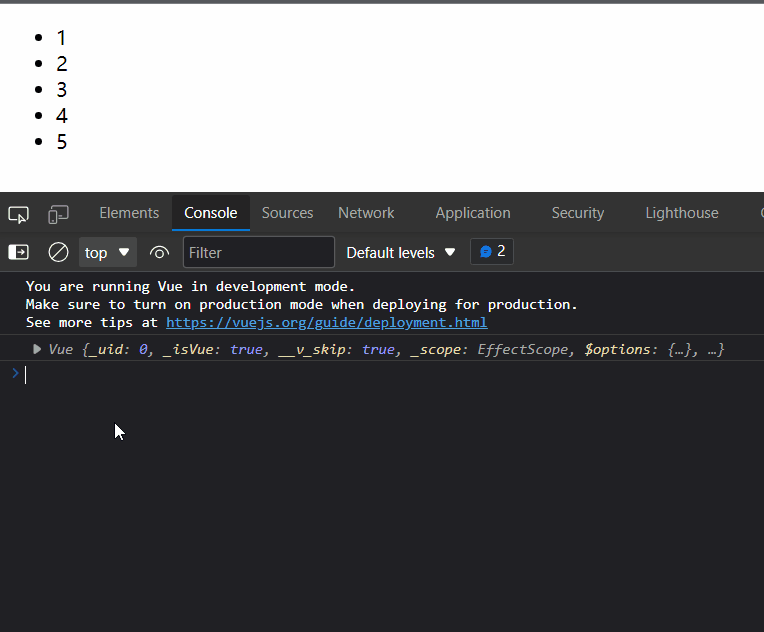Toggle the device toolbar icon
The image size is (764, 632).
click(59, 214)
